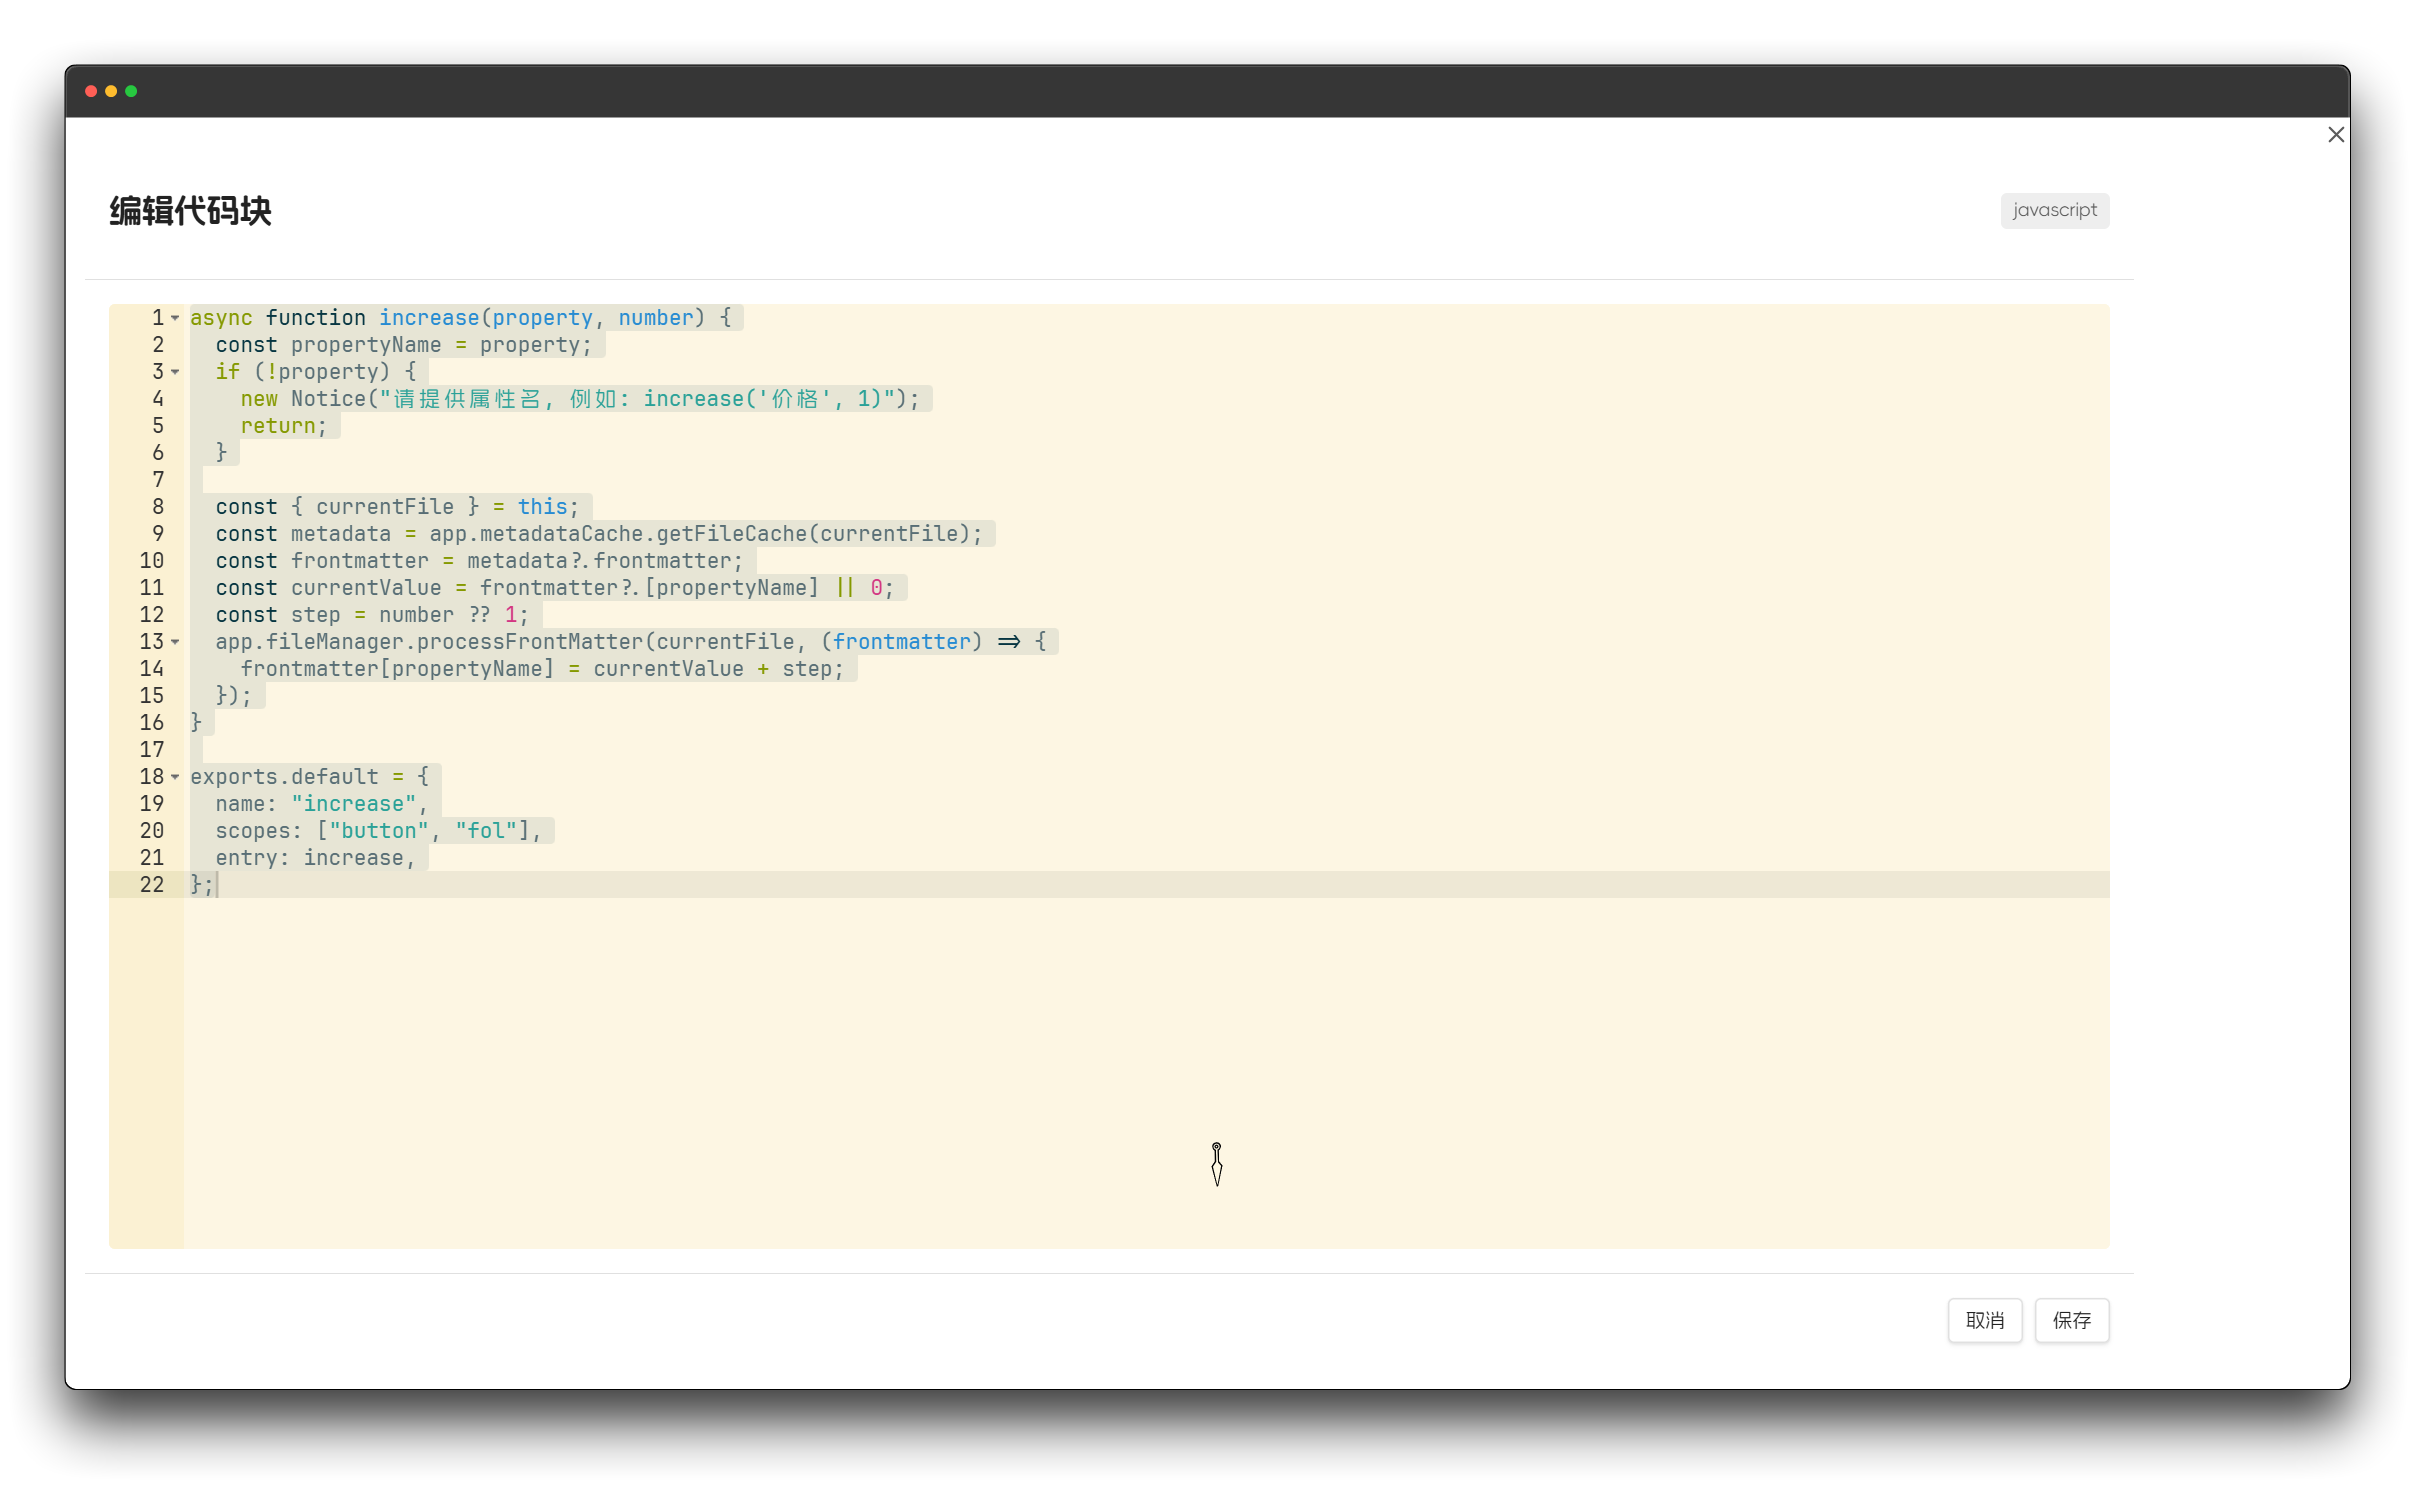Click the 编辑代码块 dialog heading
2415x1486 pixels.
pyautogui.click(x=190, y=211)
